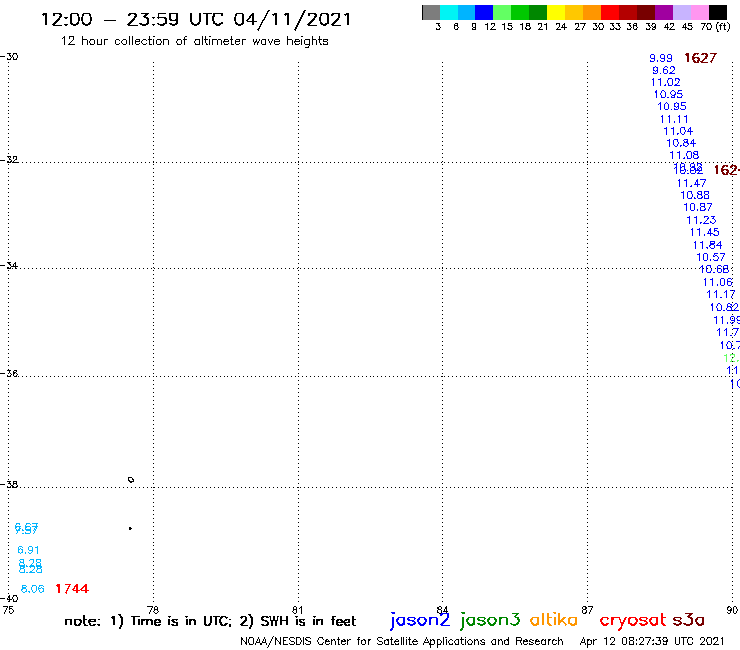Click the longitude axis label 78
740x650 pixels.
[153, 610]
